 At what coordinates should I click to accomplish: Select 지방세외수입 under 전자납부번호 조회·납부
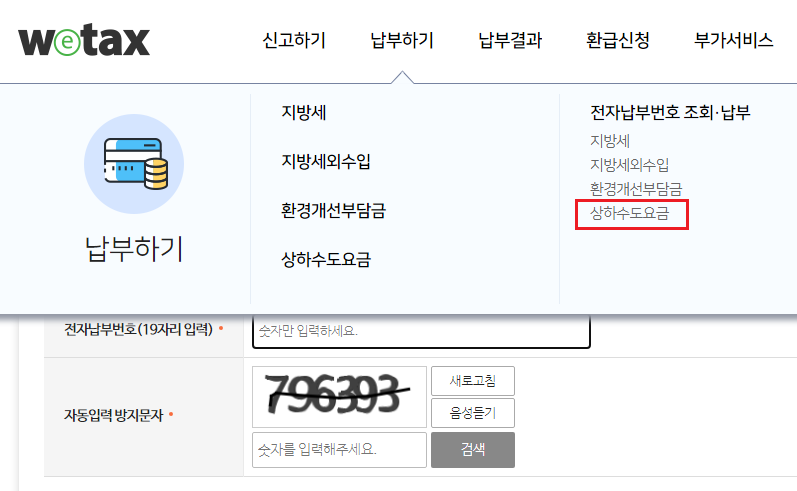point(629,165)
